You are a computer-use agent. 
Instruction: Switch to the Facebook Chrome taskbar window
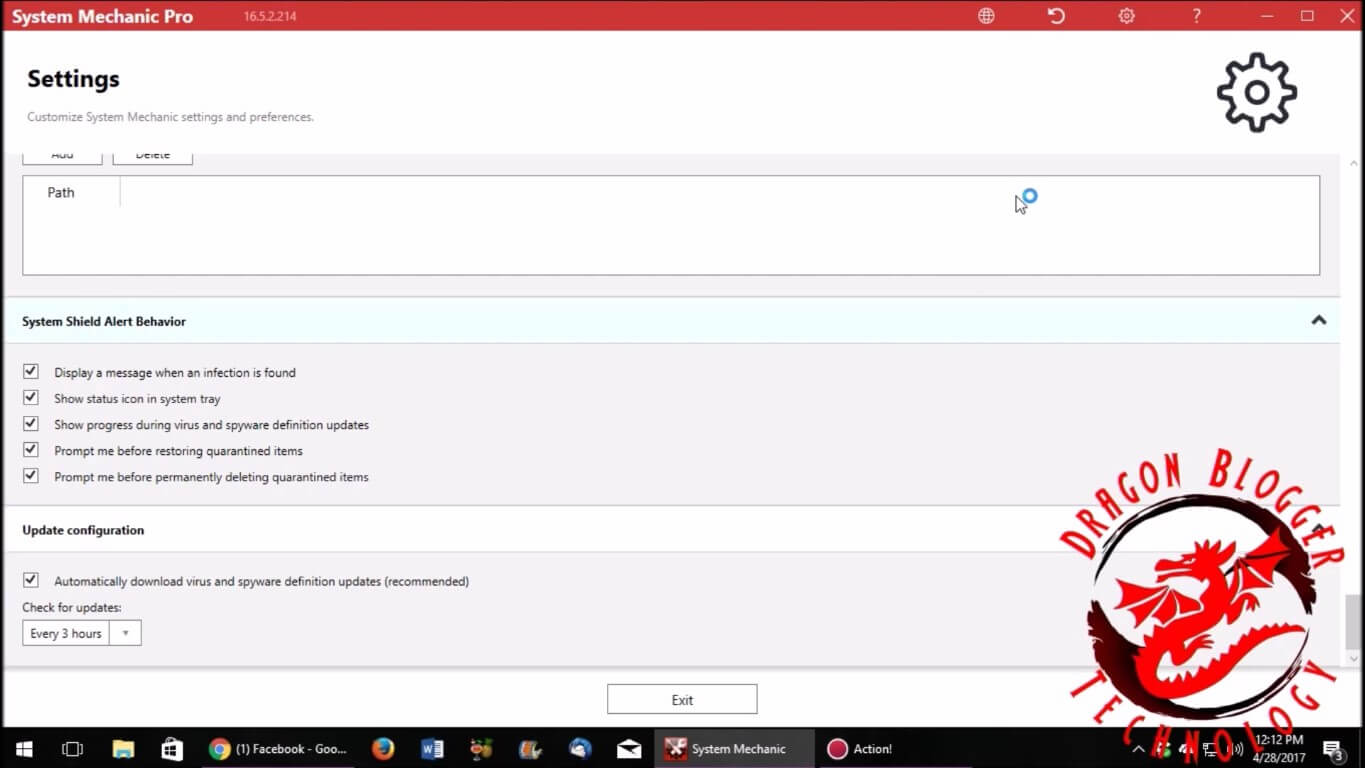point(278,749)
